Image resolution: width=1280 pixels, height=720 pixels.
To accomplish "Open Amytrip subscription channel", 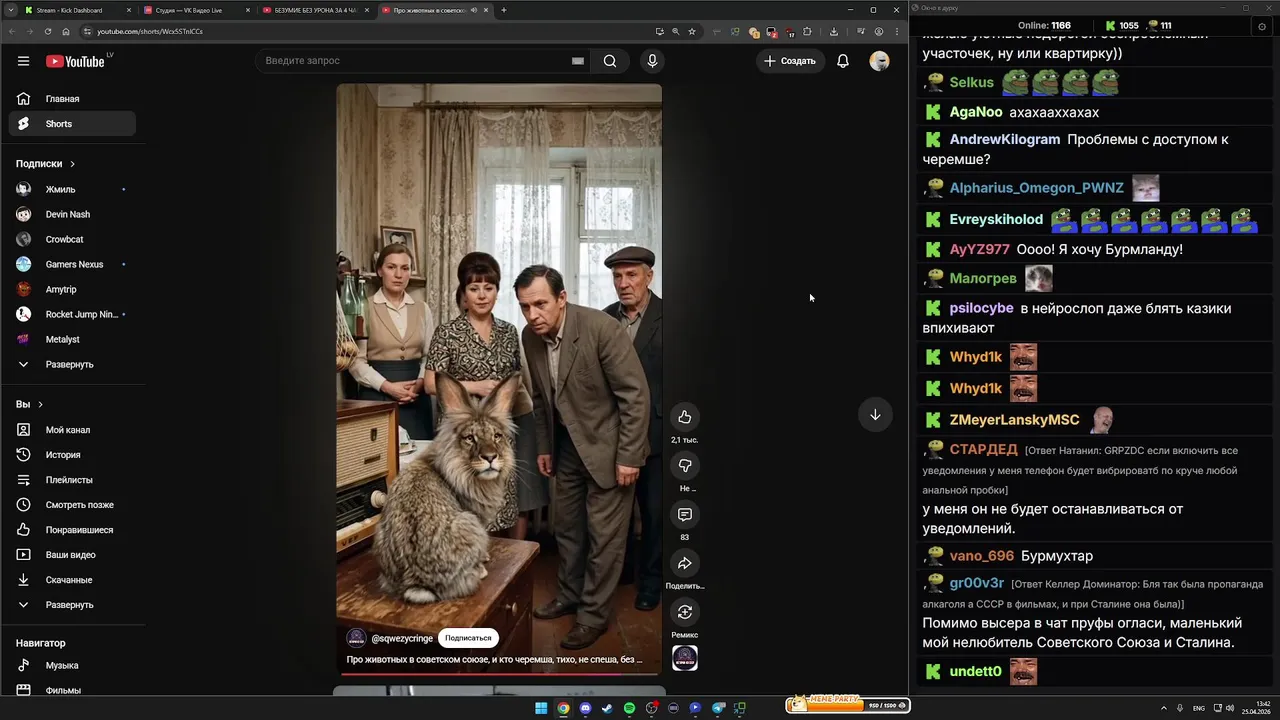I will coord(72,289).
